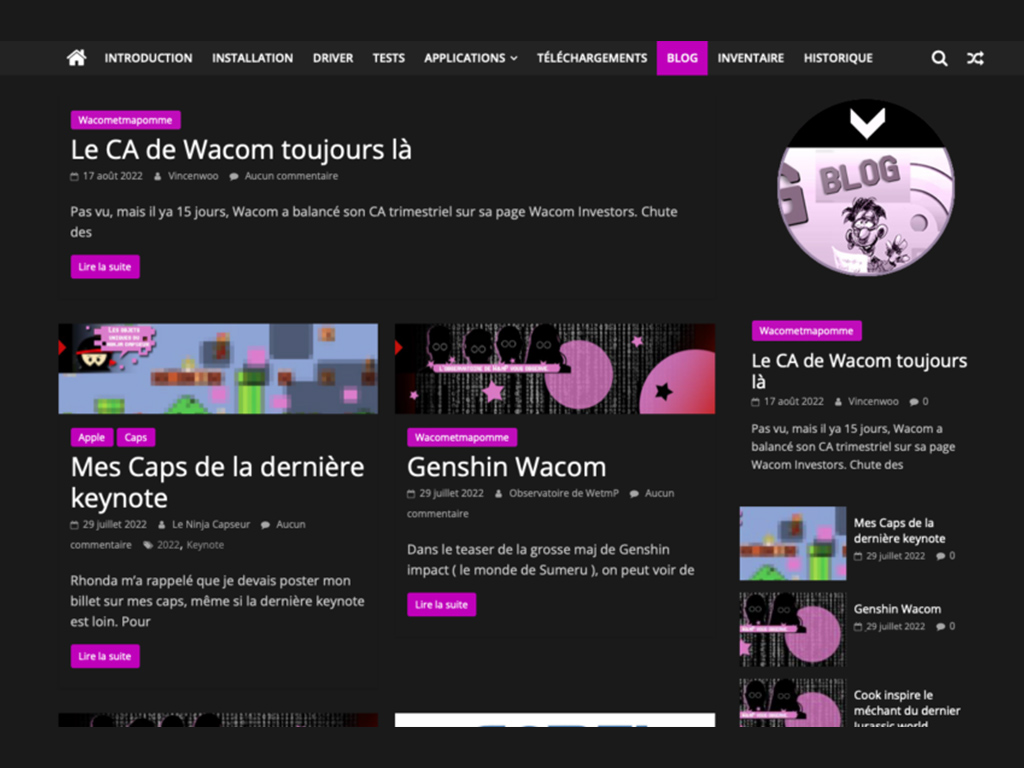Select the Blog menu tab

tap(682, 58)
